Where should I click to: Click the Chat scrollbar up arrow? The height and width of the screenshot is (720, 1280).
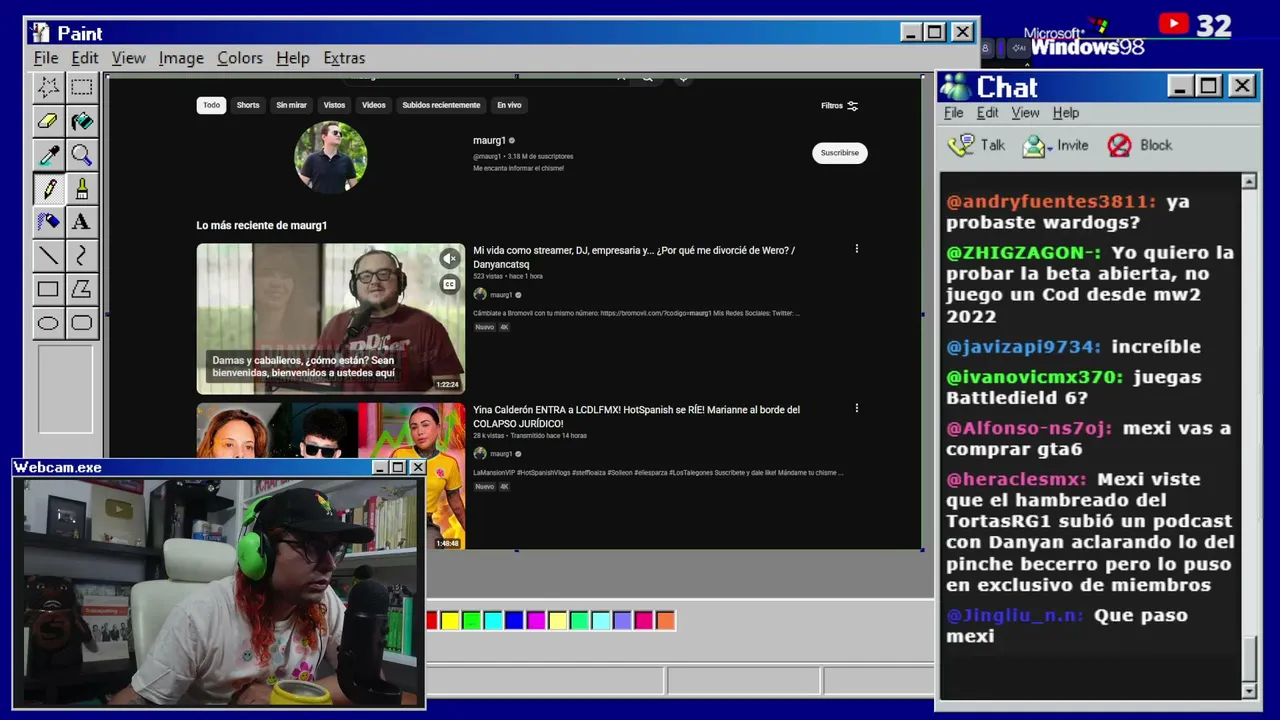1249,181
